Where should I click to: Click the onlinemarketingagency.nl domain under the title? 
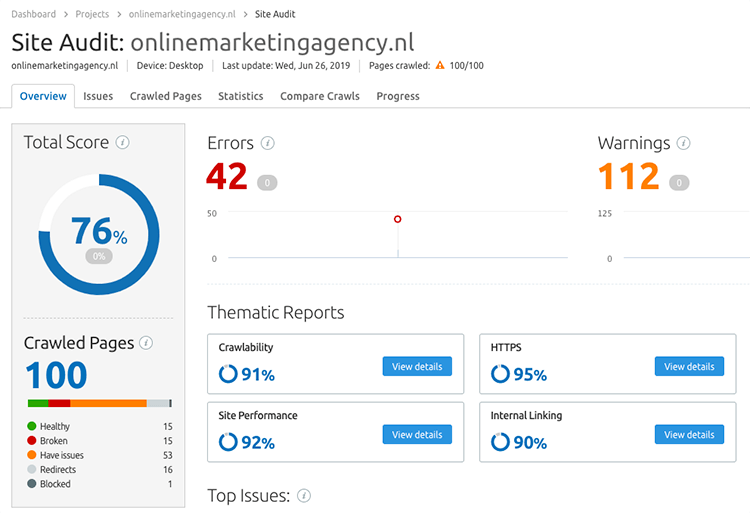(x=65, y=65)
